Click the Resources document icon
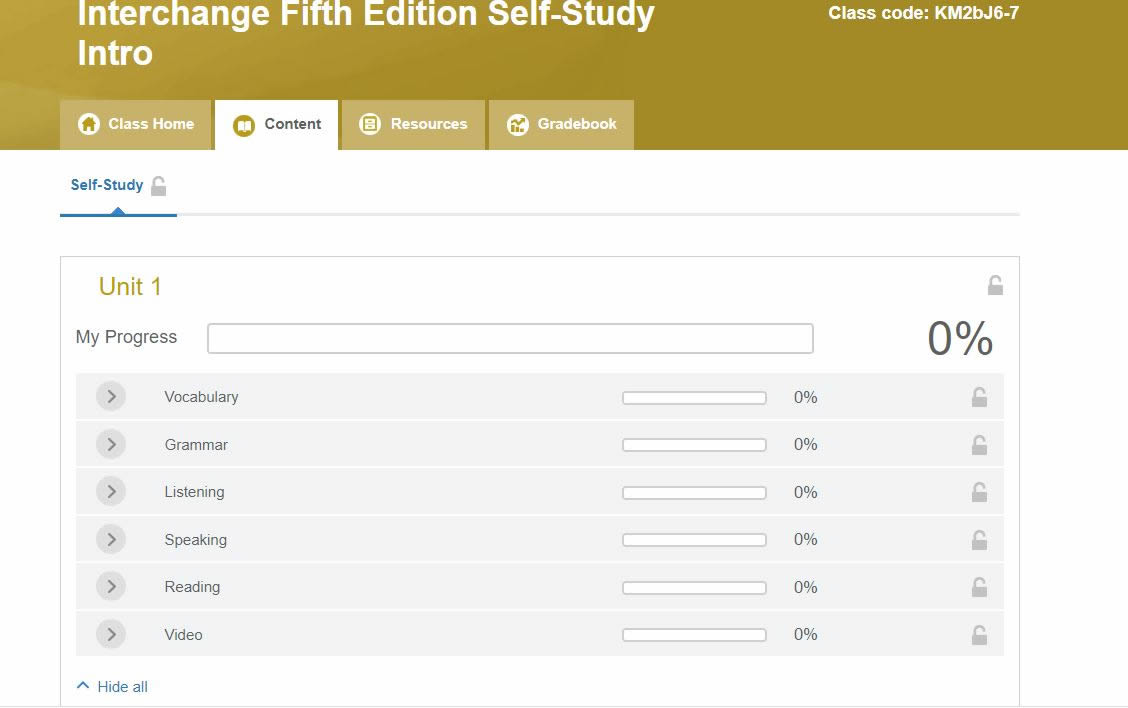The image size is (1128, 708). [x=370, y=124]
